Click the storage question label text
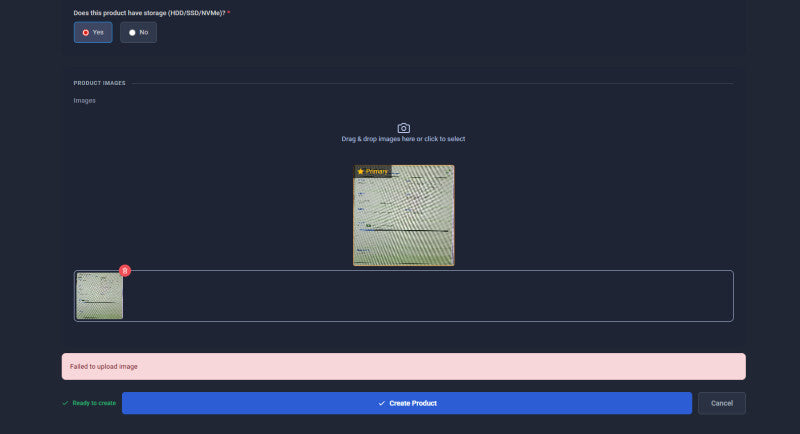This screenshot has width=800, height=434. (149, 13)
